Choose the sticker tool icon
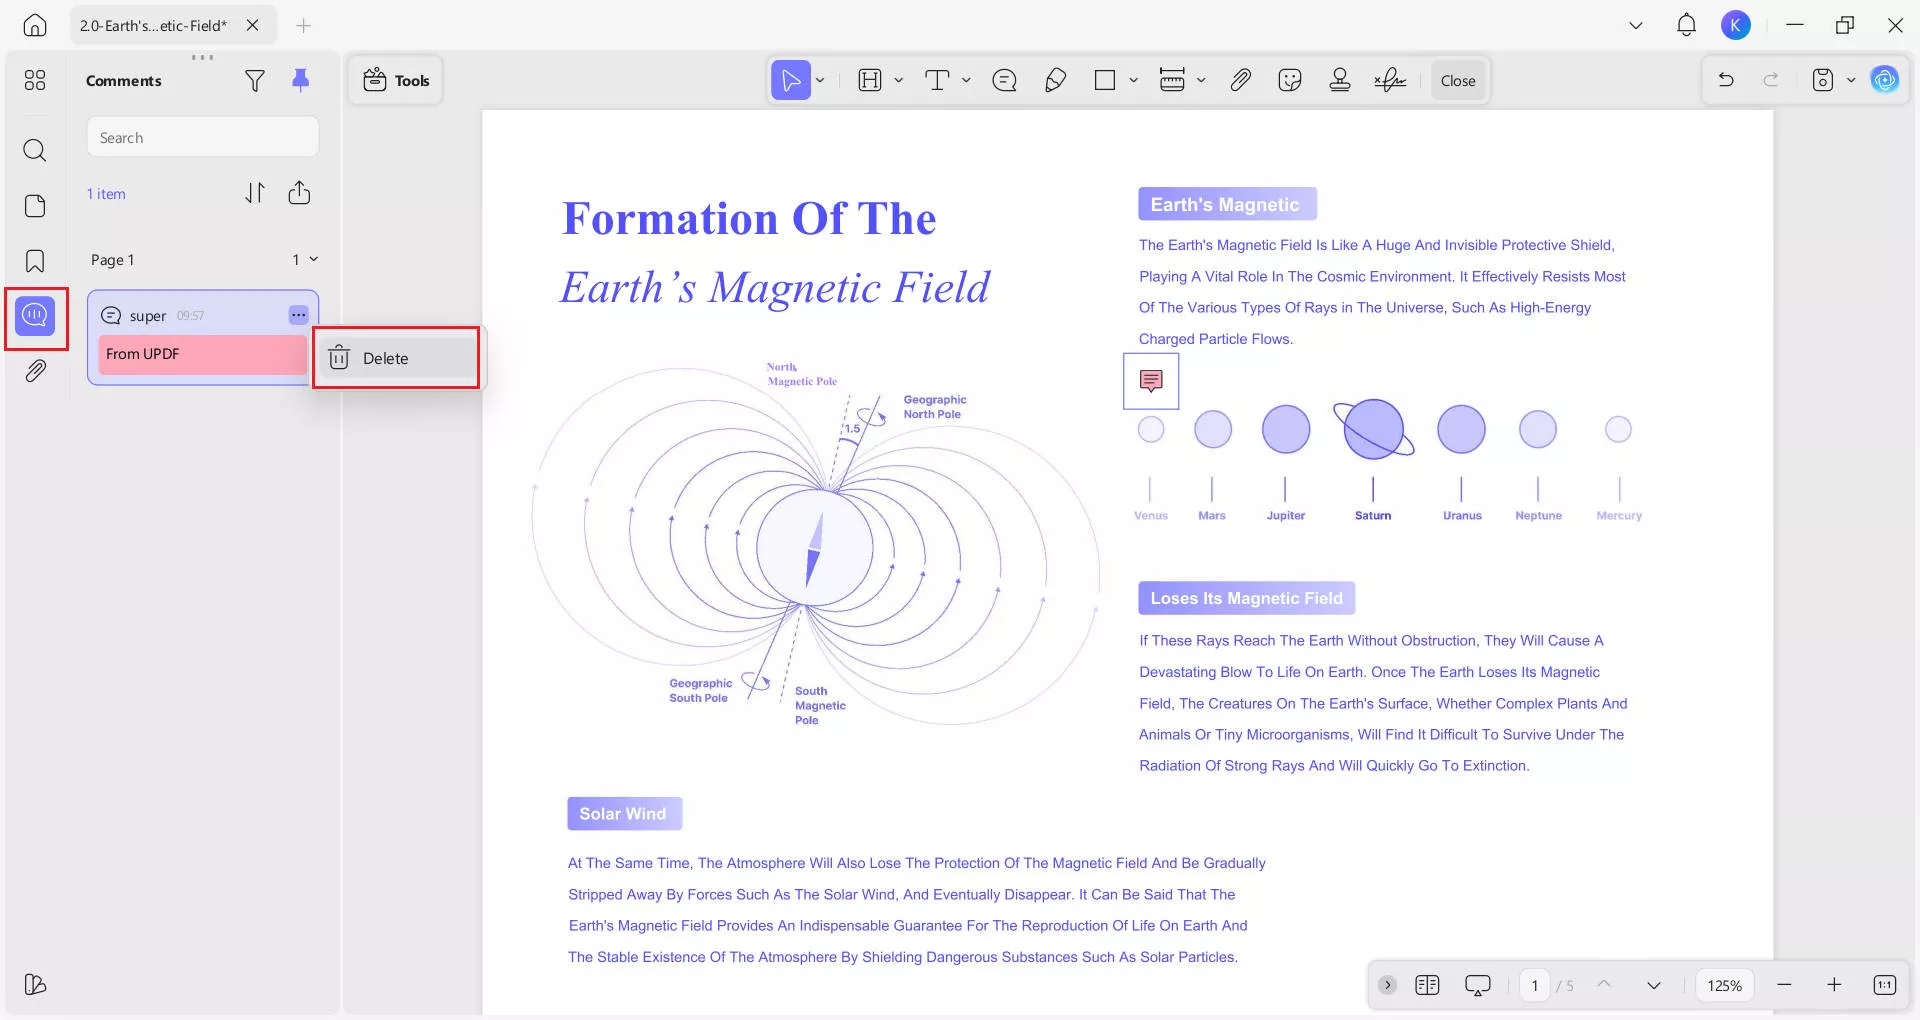The width and height of the screenshot is (1920, 1020). point(1290,80)
